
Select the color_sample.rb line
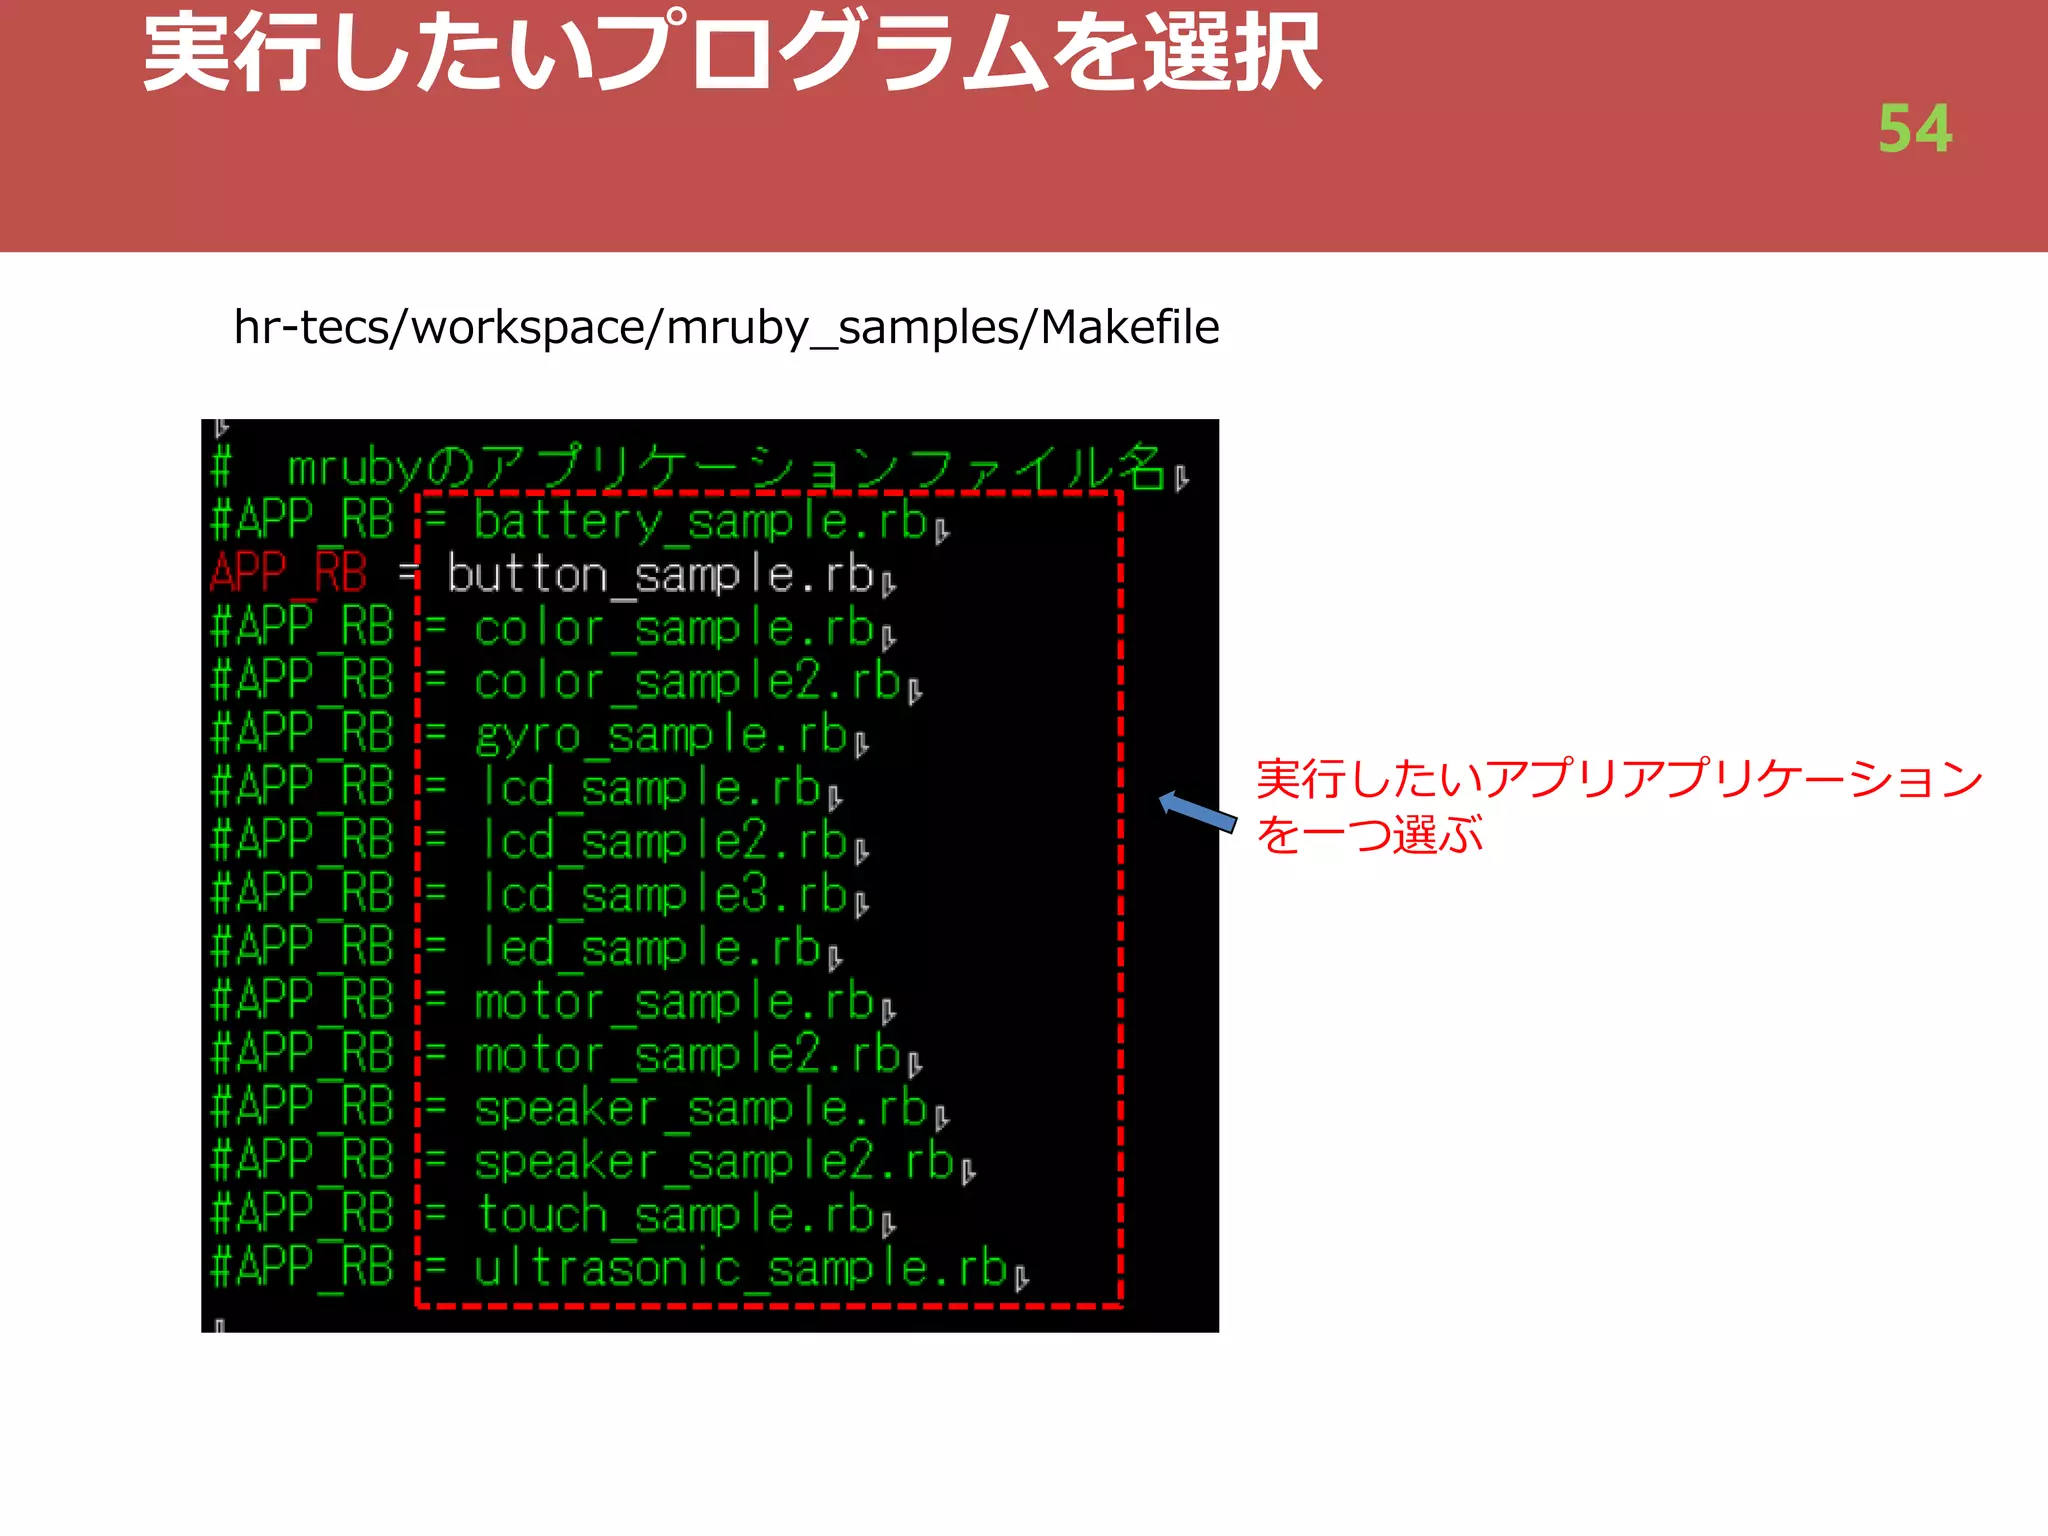(553, 628)
